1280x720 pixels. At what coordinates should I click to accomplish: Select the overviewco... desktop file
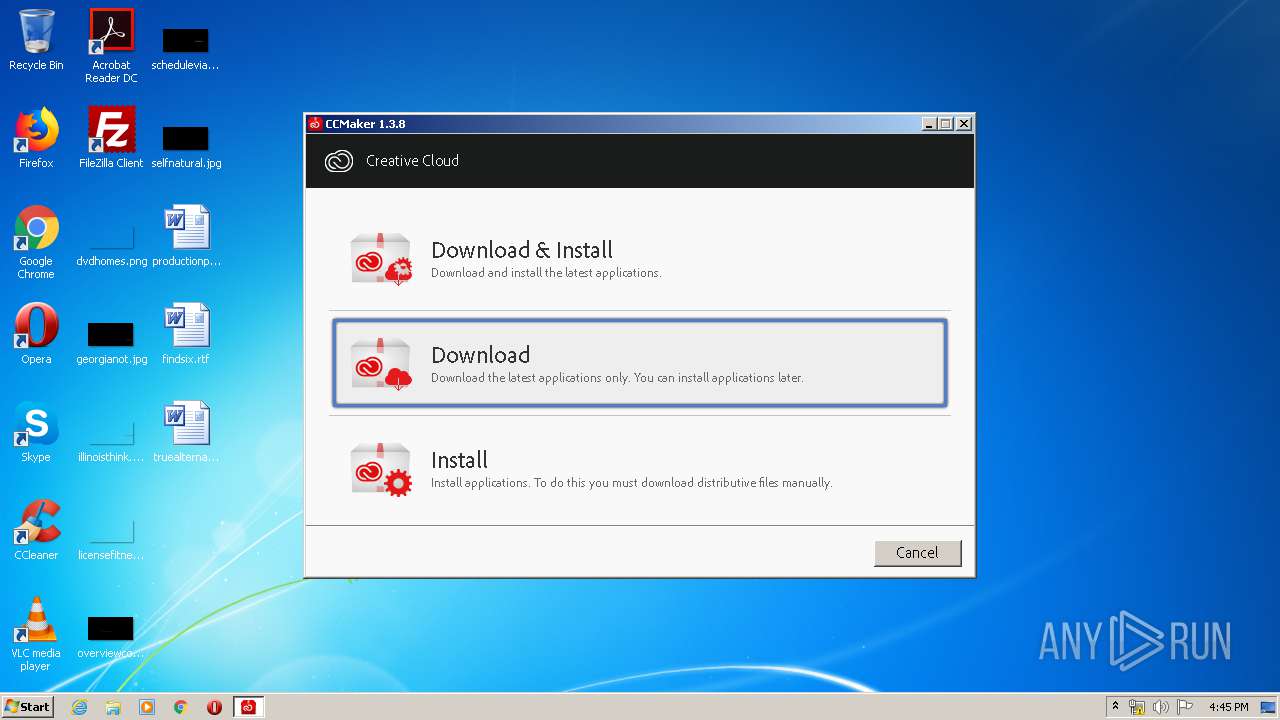point(111,638)
